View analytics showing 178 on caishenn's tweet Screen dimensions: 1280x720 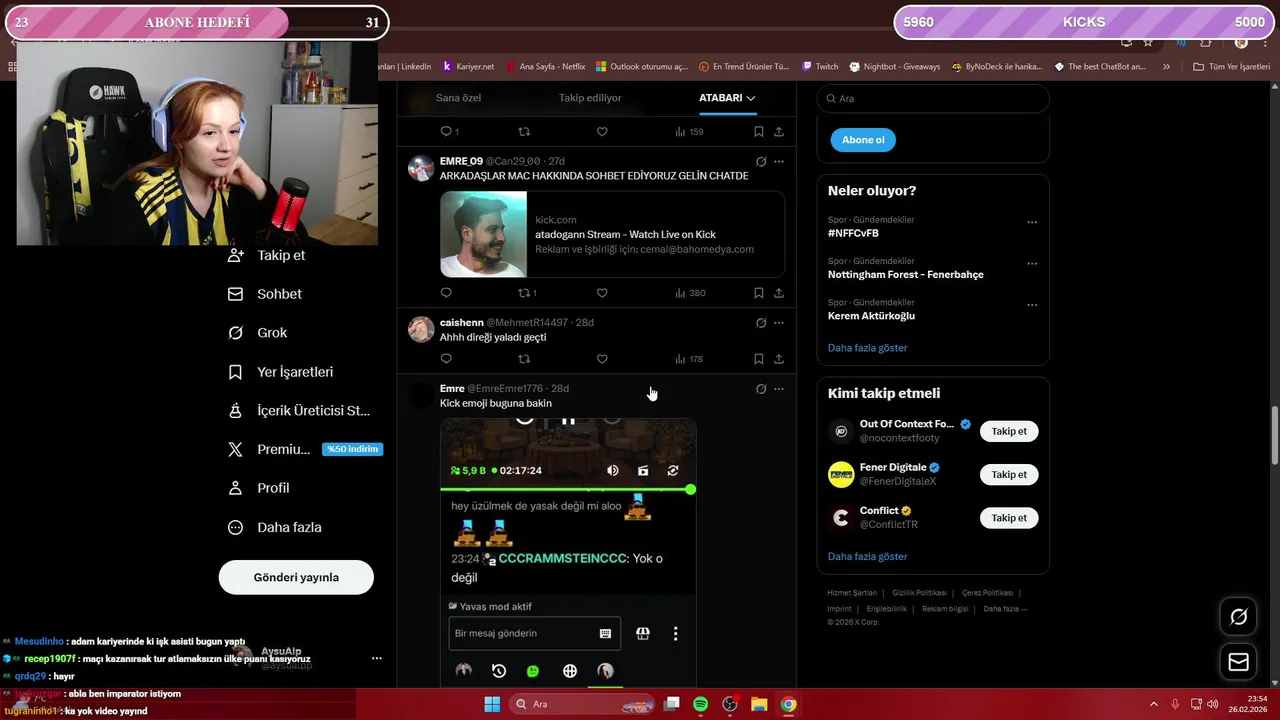[x=689, y=359]
